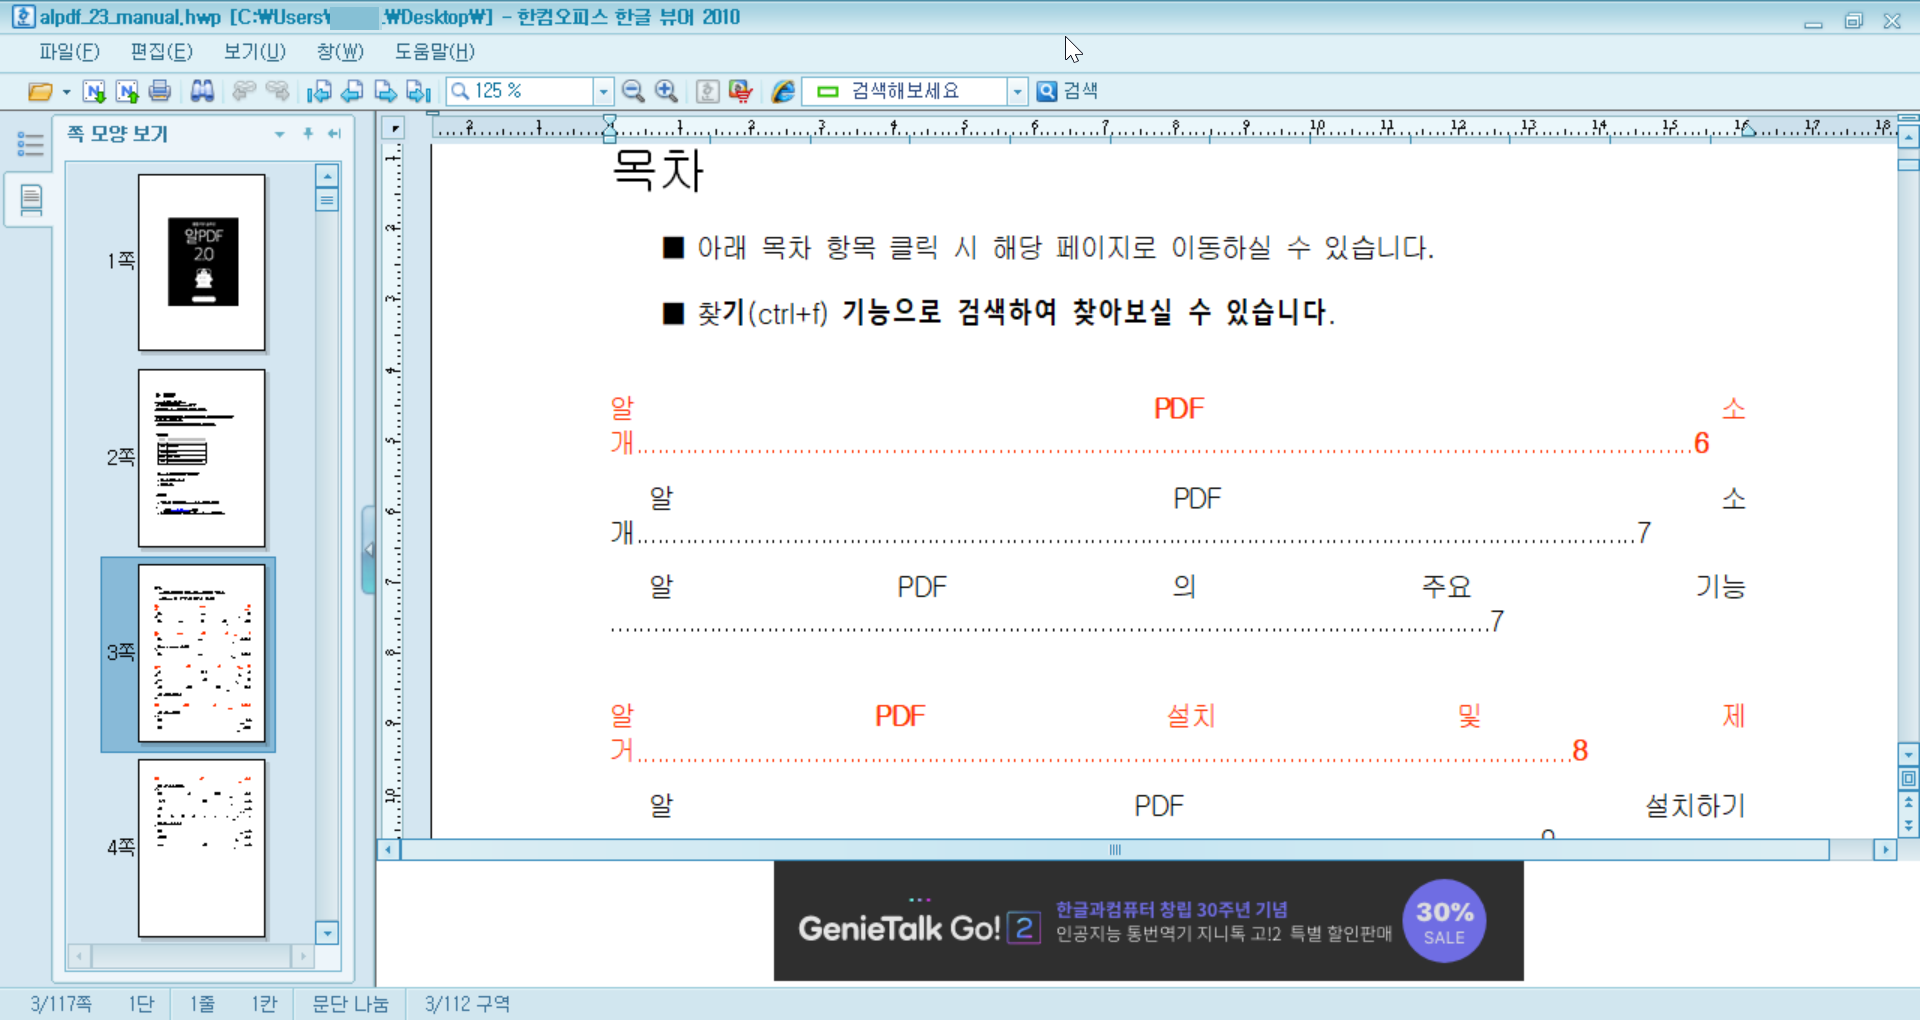Screen dimensions: 1920x1020
Task: Click the GenieTalk Go! advertisement banner
Action: coord(1148,921)
